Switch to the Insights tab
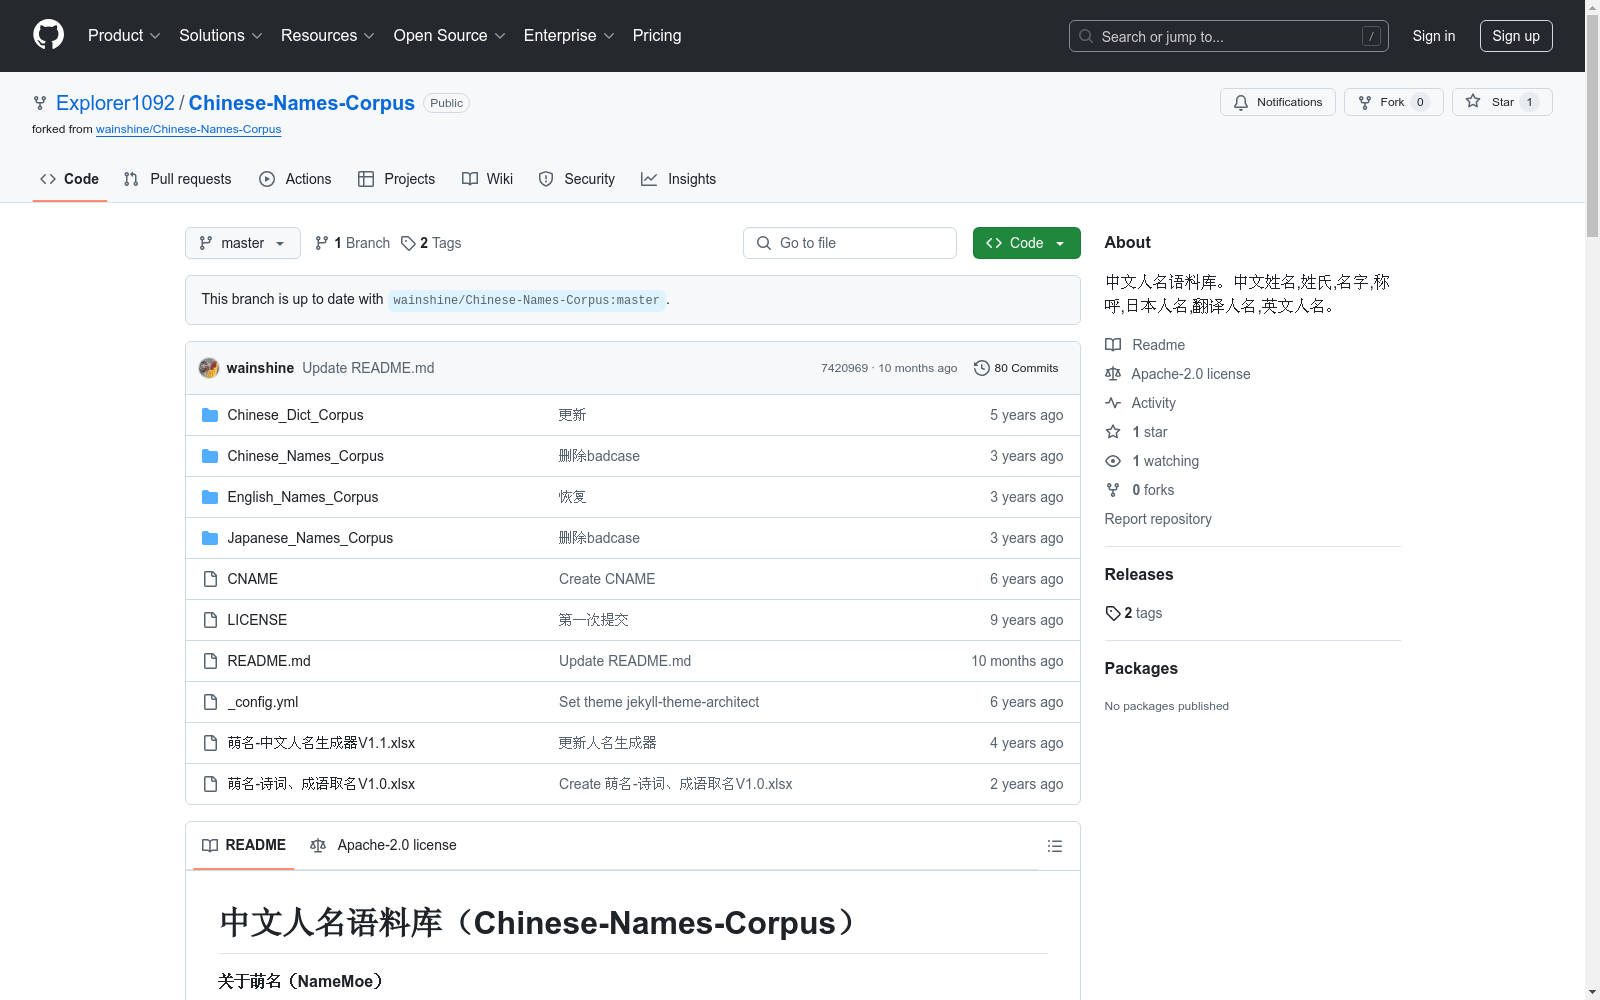This screenshot has height=1000, width=1600. [x=679, y=179]
